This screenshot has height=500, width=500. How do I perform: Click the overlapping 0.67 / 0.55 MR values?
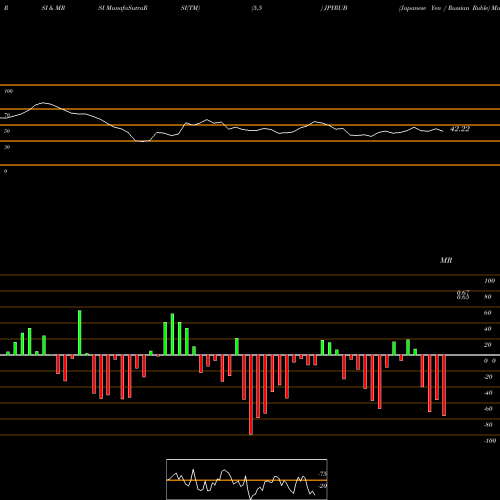point(463,295)
